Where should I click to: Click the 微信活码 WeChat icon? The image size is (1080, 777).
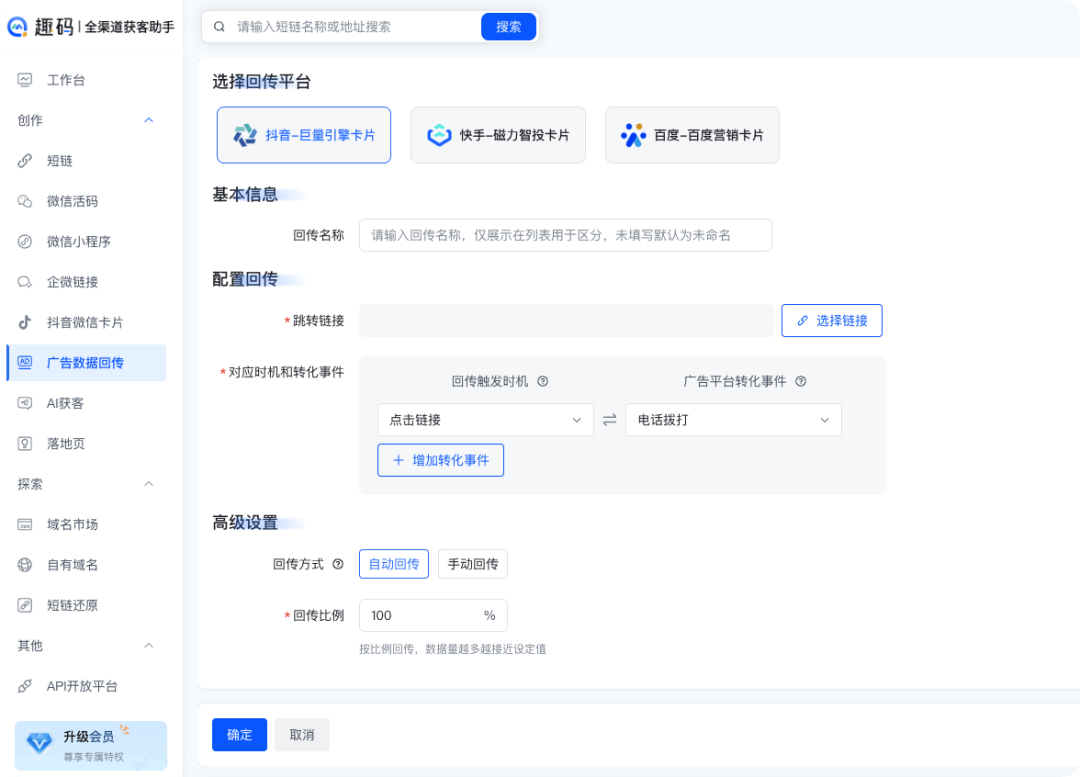[25, 201]
